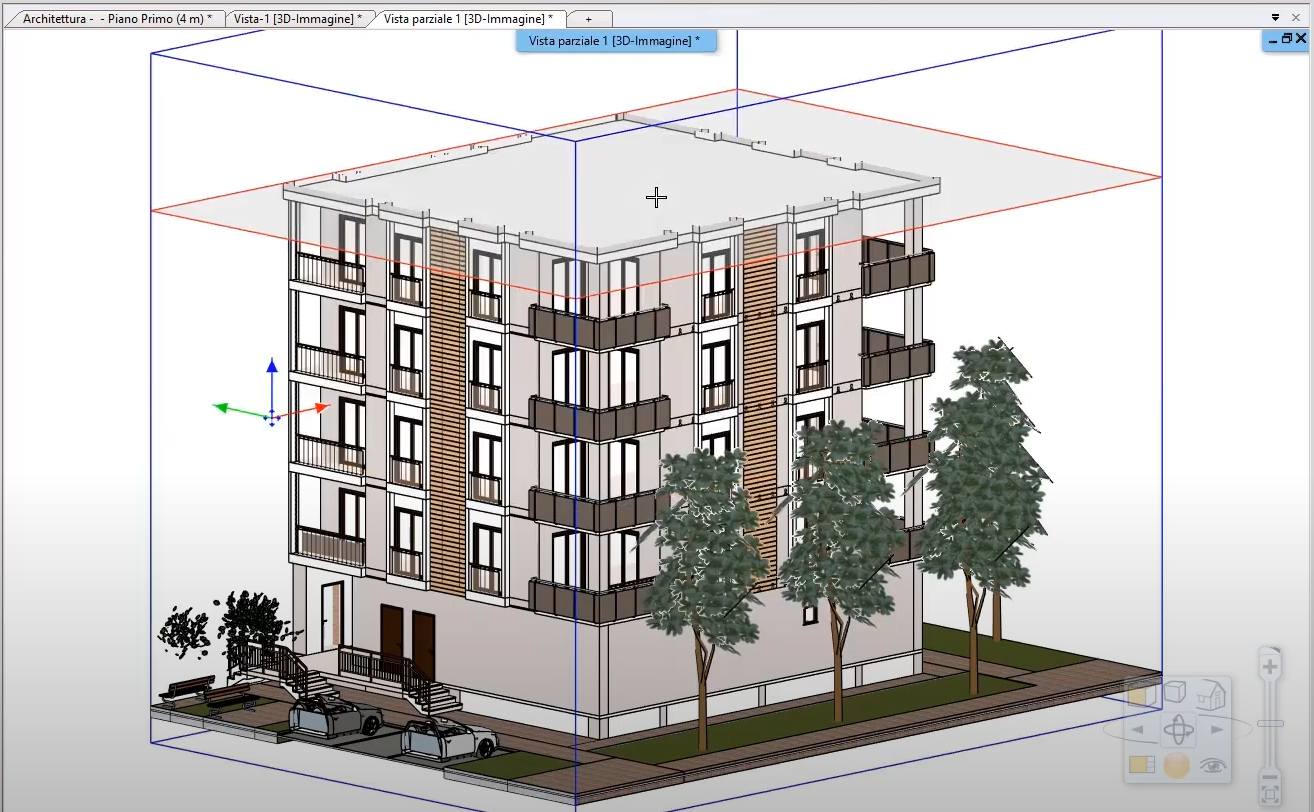This screenshot has height=812, width=1314.
Task: Restore down the 3D view window
Action: (1287, 38)
